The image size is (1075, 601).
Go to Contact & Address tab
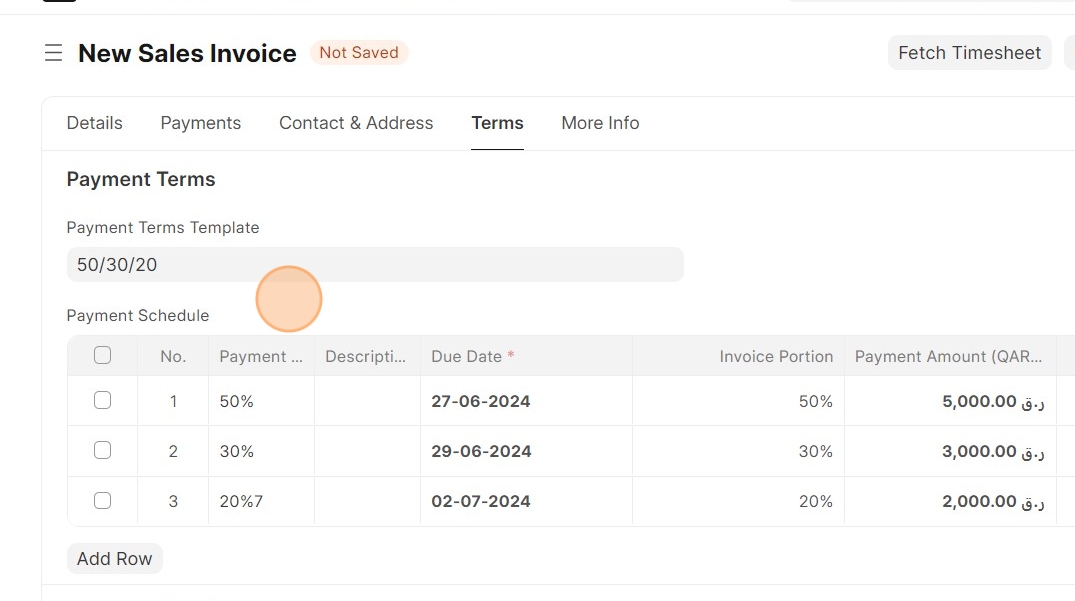click(356, 123)
